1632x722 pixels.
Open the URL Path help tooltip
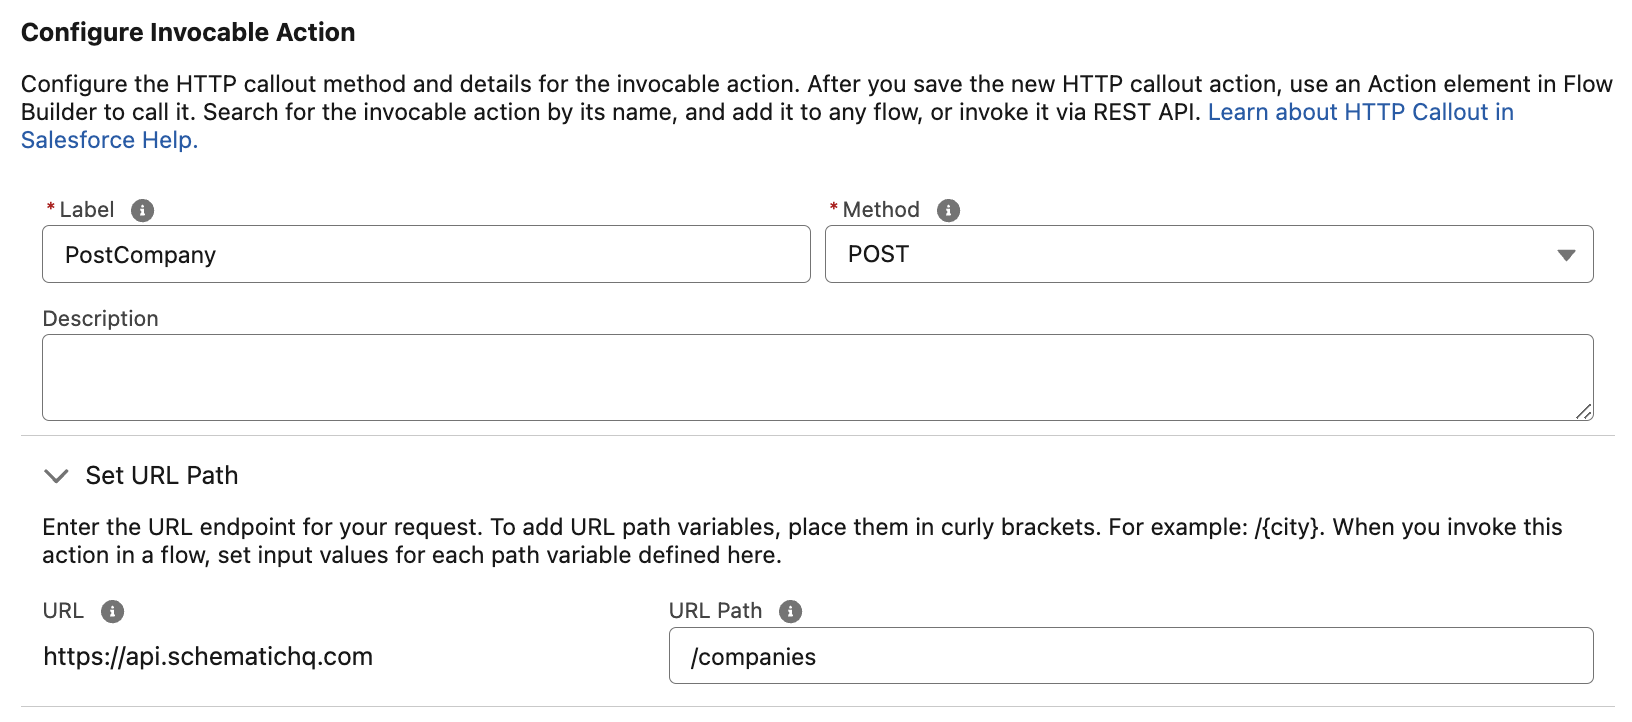[x=789, y=610]
